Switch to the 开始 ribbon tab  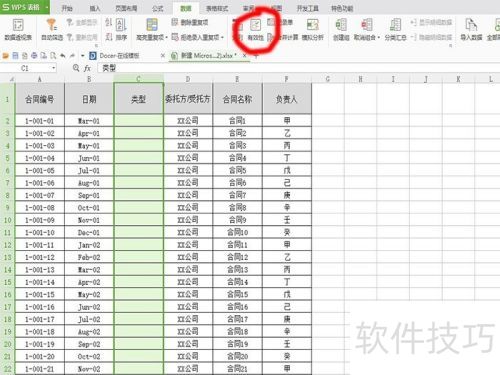pyautogui.click(x=67, y=8)
